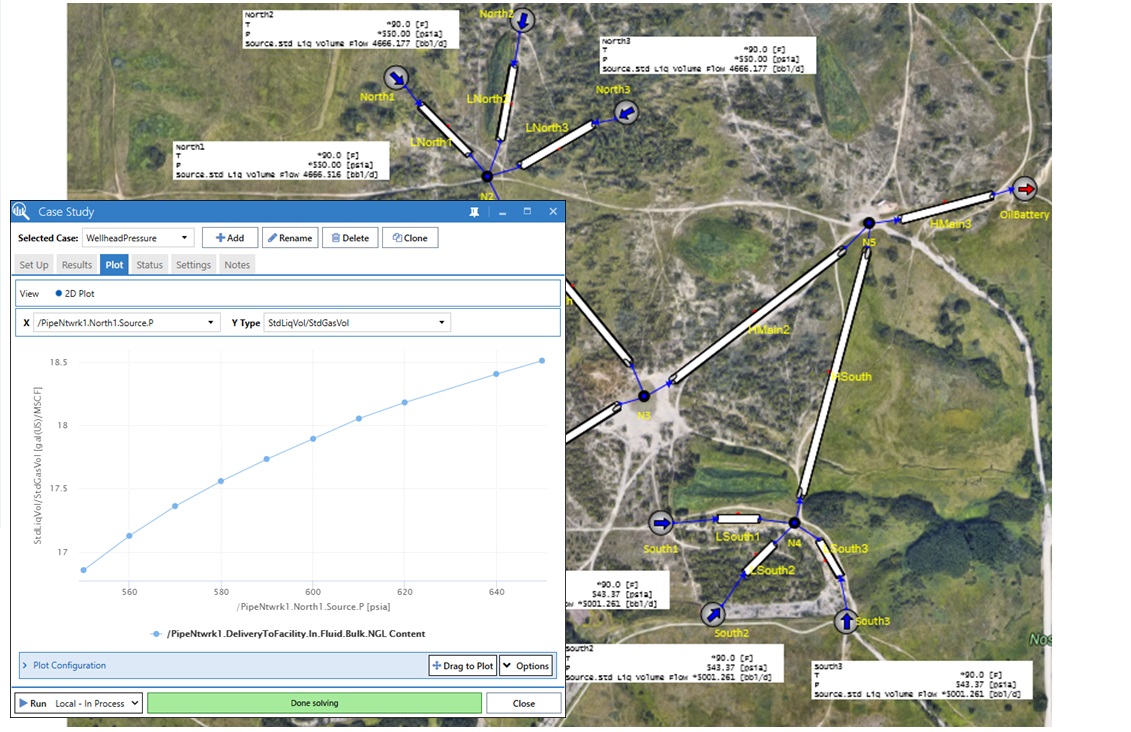The height and width of the screenshot is (732, 1131).
Task: Click the NGL Content legend entry
Action: [288, 633]
